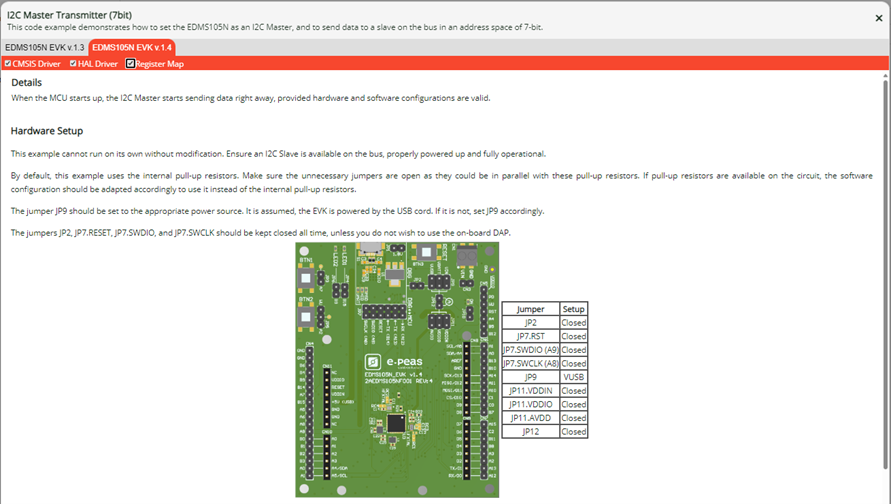Click the black MCU chip on the board
This screenshot has height=504, width=891.
[396, 424]
